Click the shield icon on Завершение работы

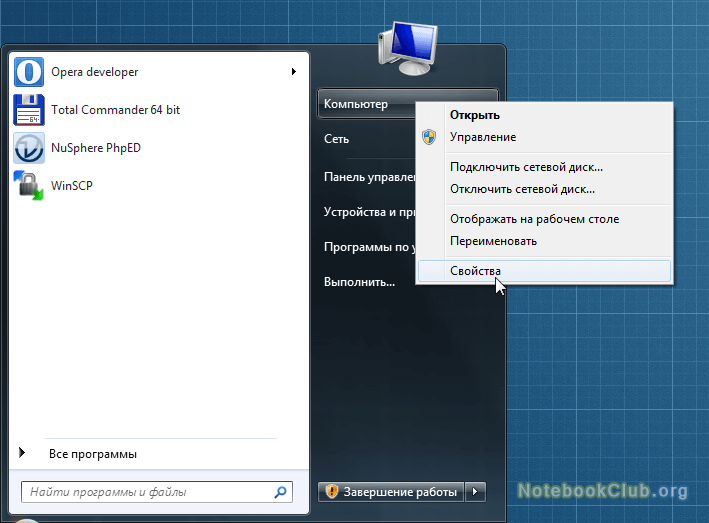click(x=332, y=491)
